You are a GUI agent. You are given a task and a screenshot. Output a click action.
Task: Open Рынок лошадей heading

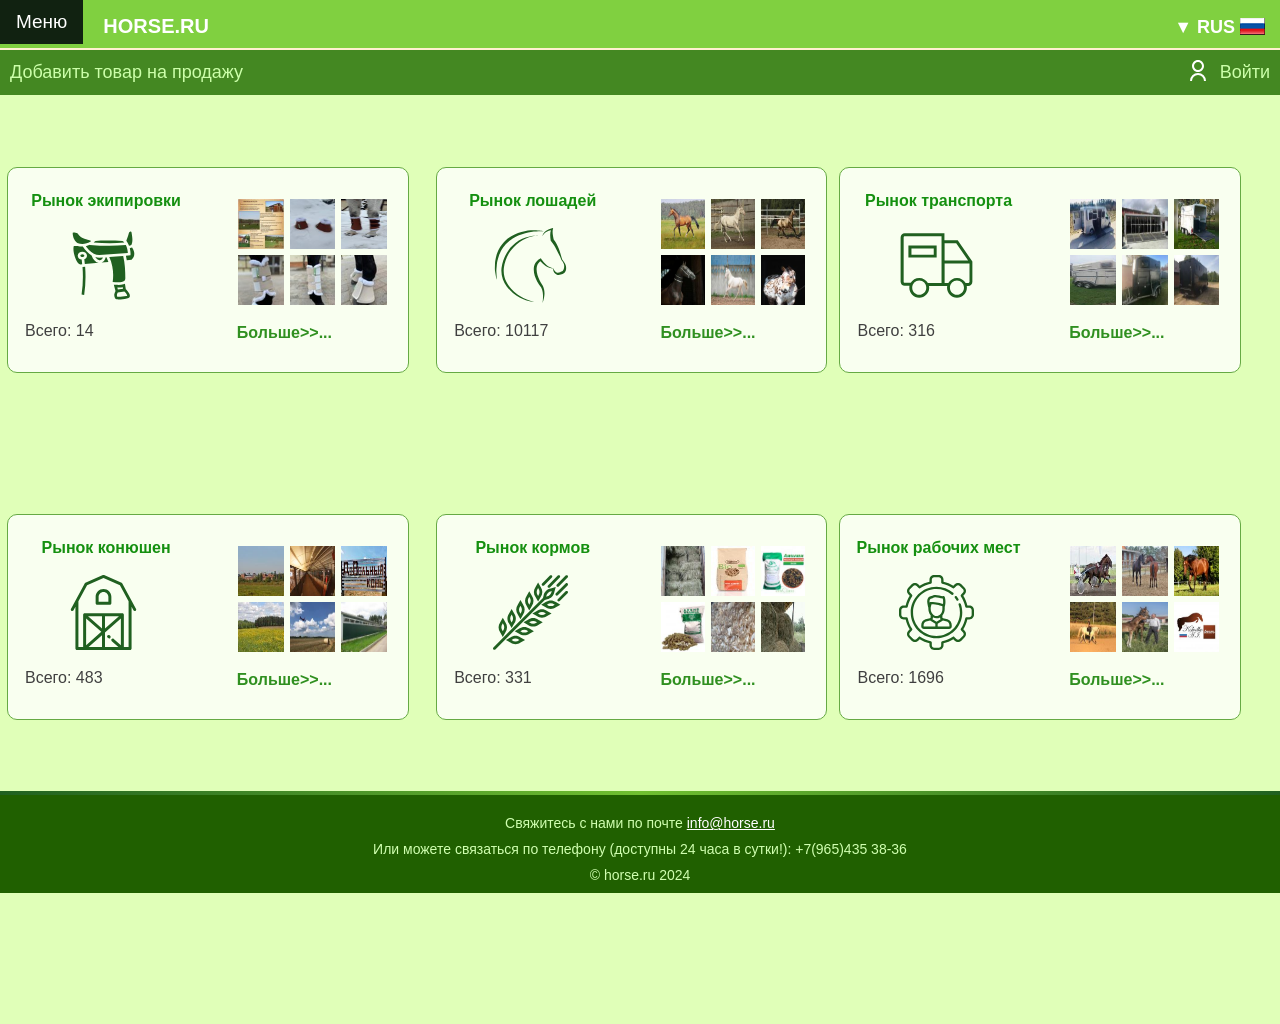click(532, 200)
